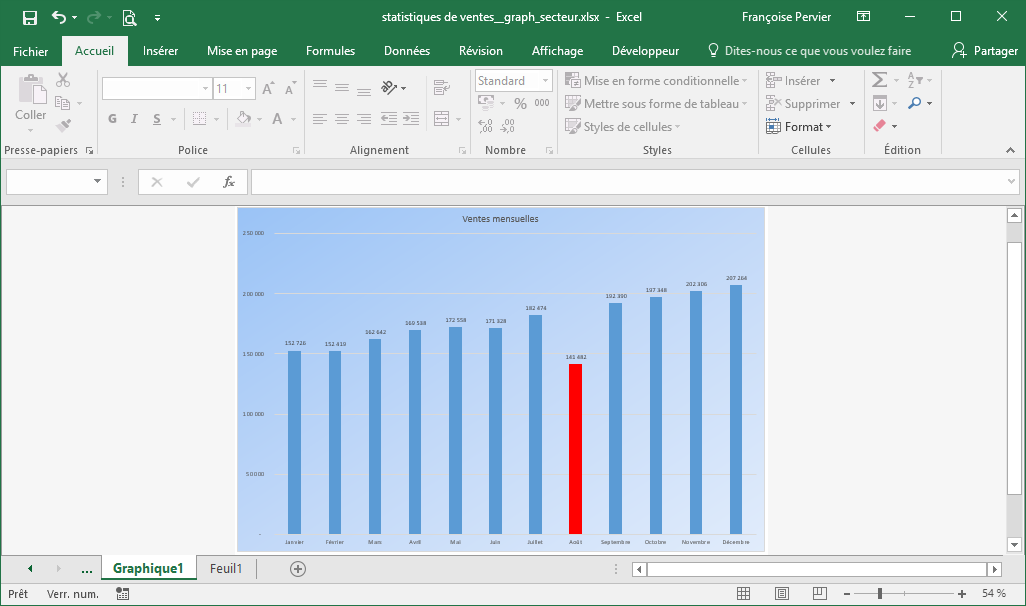Click the Find and Select magnifier icon

pyautogui.click(x=914, y=103)
